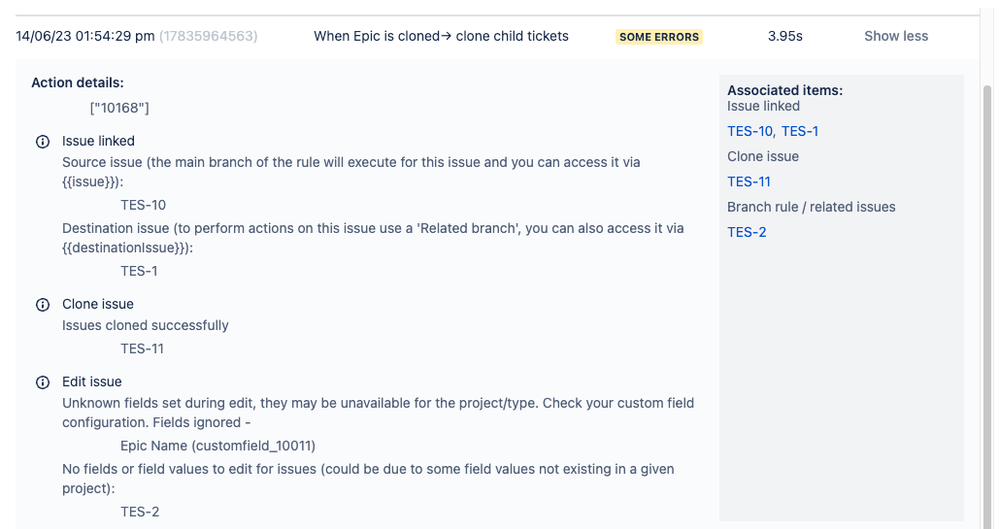
Task: Click the info icon beside Edit issue
Action: 43,382
